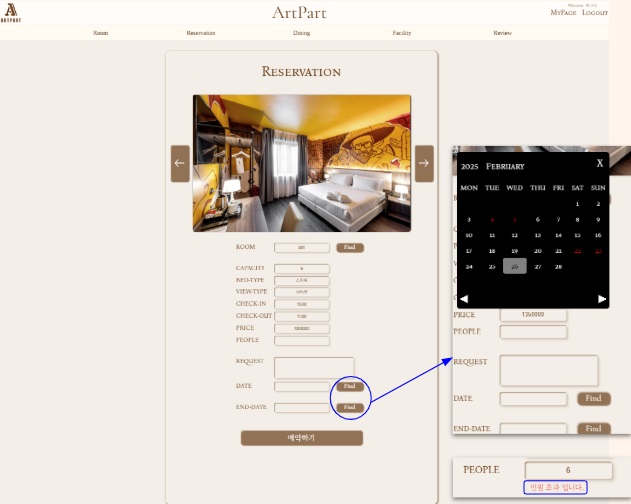Click the 예약하기 reservation button
Image resolution: width=631 pixels, height=504 pixels.
302,438
